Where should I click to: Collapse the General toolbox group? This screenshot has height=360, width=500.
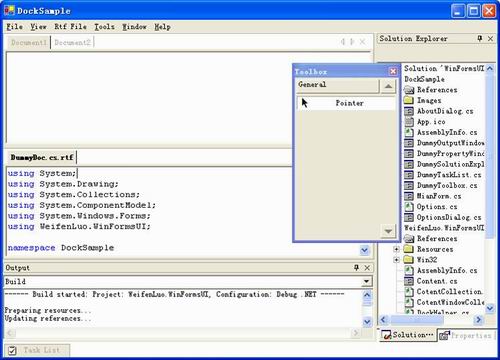pyautogui.click(x=337, y=85)
